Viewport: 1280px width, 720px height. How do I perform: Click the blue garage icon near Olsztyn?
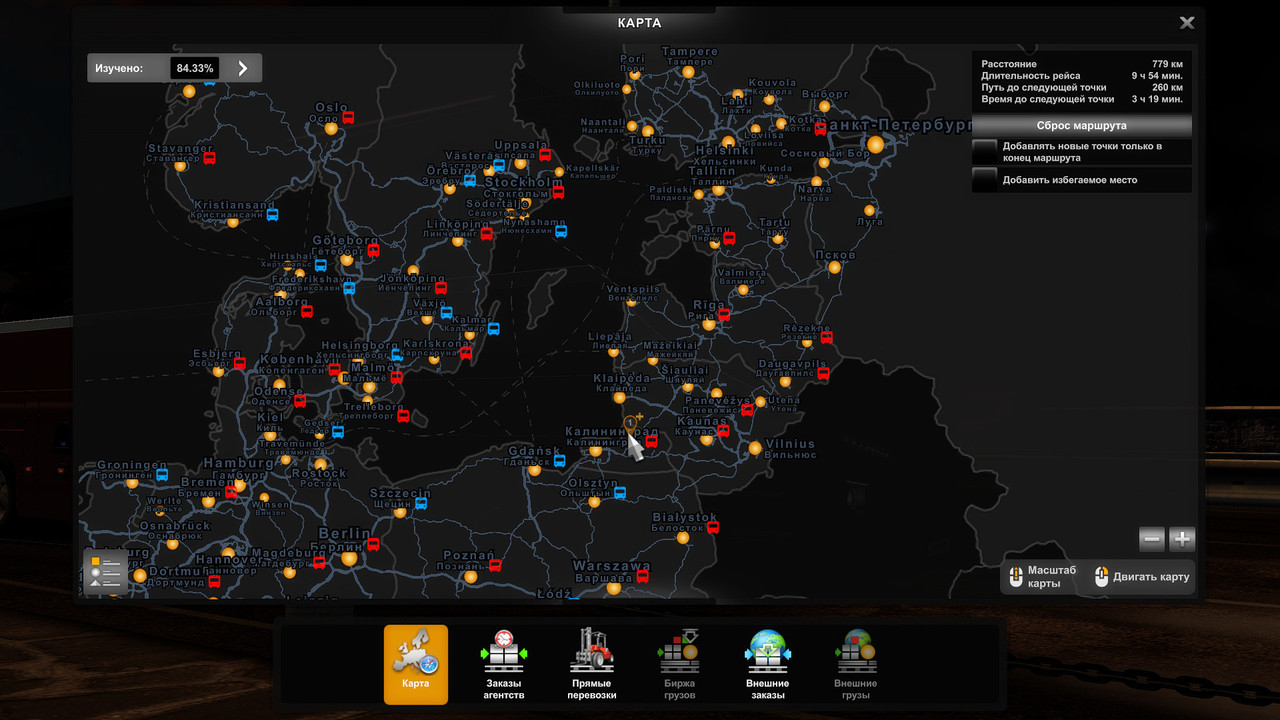click(x=620, y=492)
